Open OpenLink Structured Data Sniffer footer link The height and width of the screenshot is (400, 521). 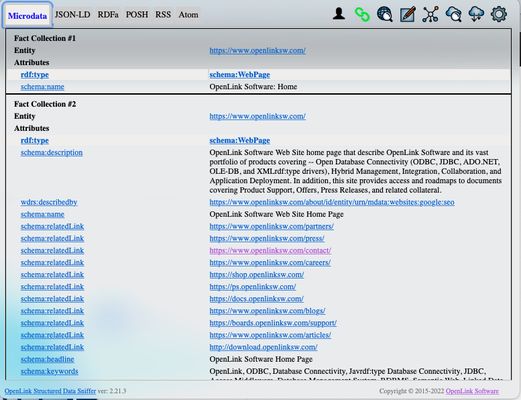click(50, 391)
